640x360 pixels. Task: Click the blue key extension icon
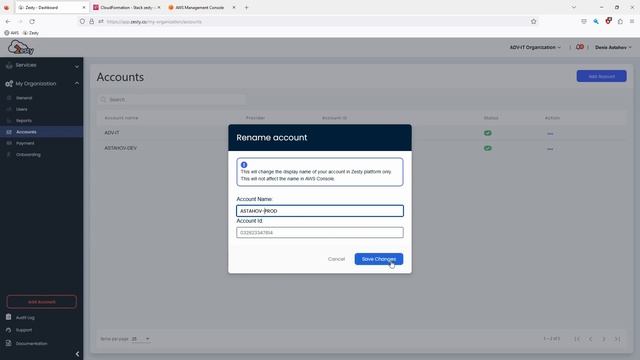pos(596,22)
